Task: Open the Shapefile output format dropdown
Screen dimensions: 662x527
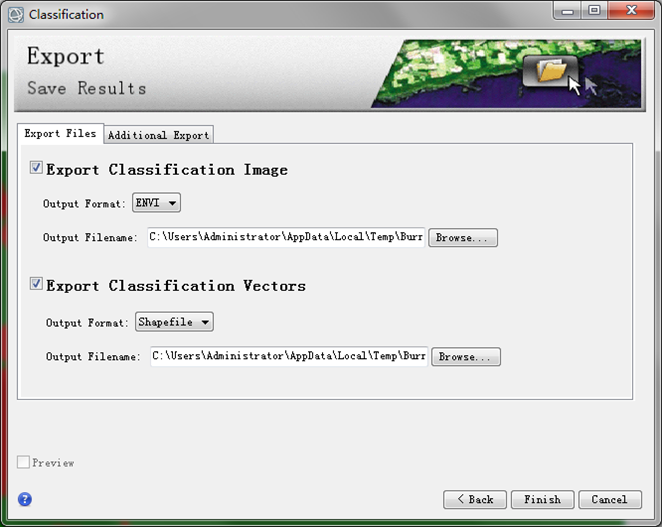Action: (174, 322)
